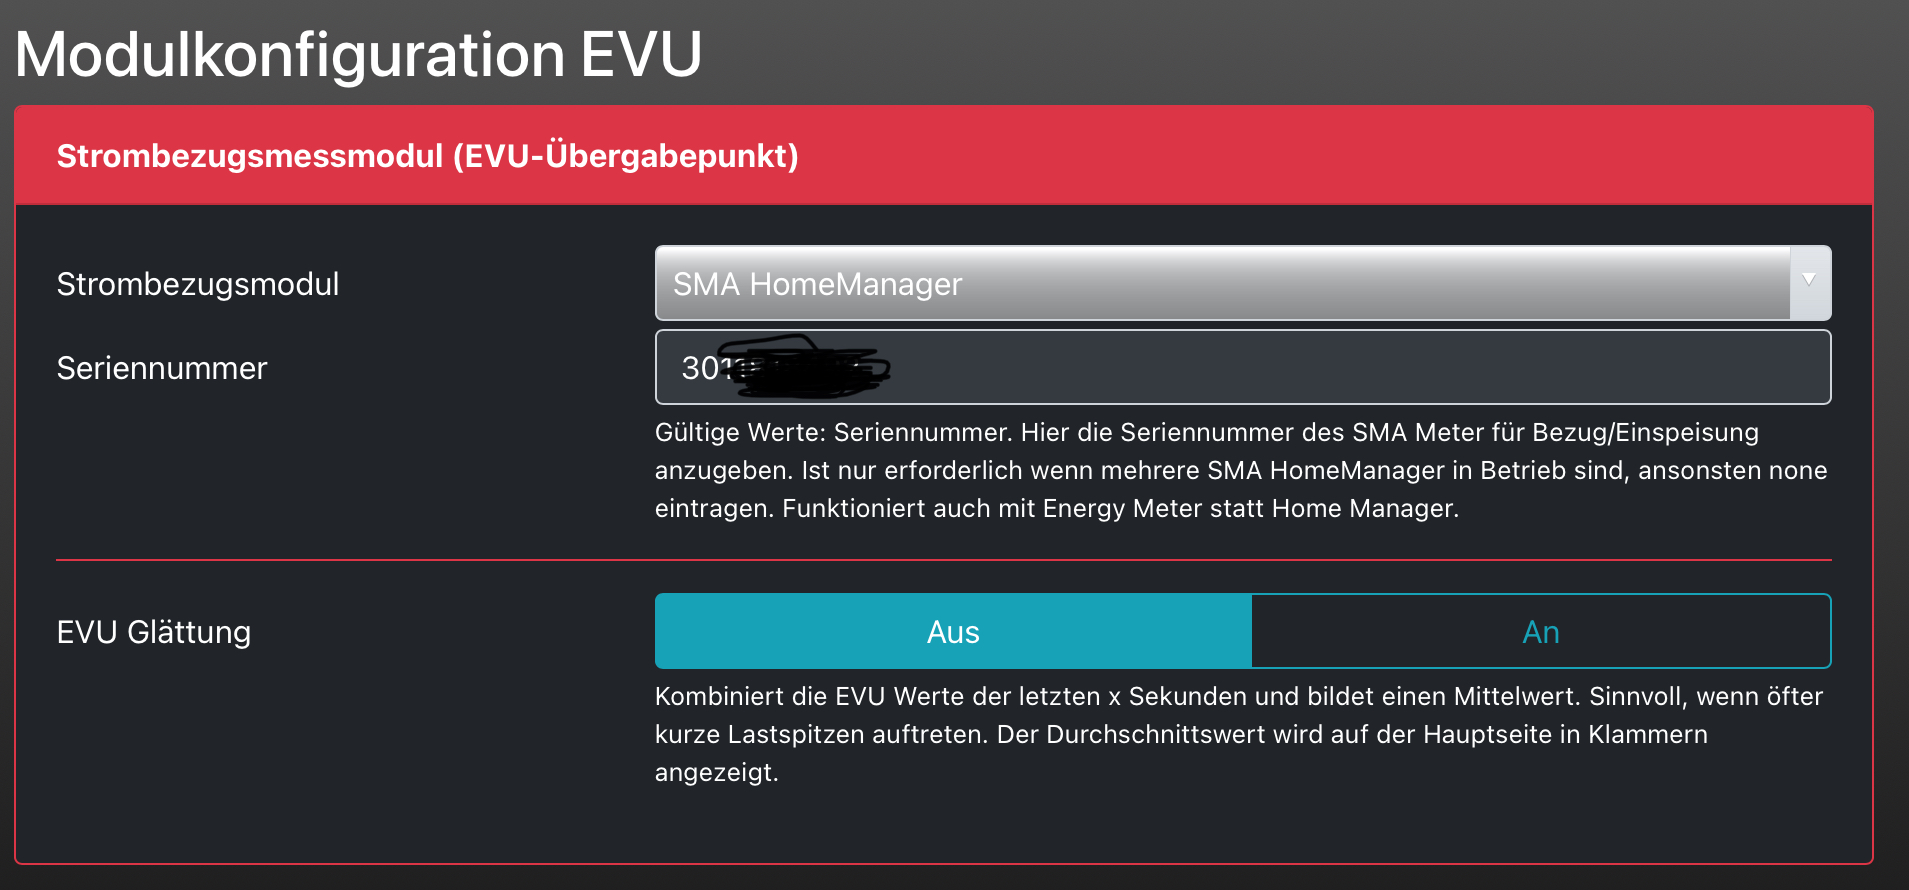
Task: Click the 'Gültige Werte: Seriennummer' help text line
Action: coord(1206,432)
